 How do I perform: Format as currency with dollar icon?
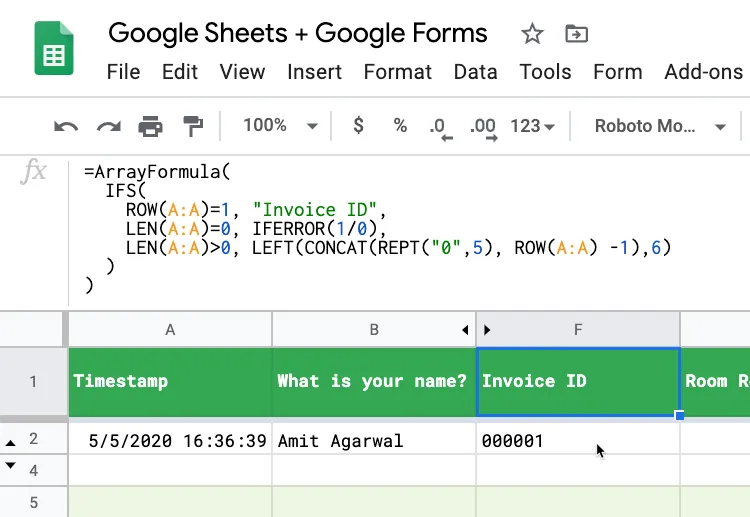(358, 126)
